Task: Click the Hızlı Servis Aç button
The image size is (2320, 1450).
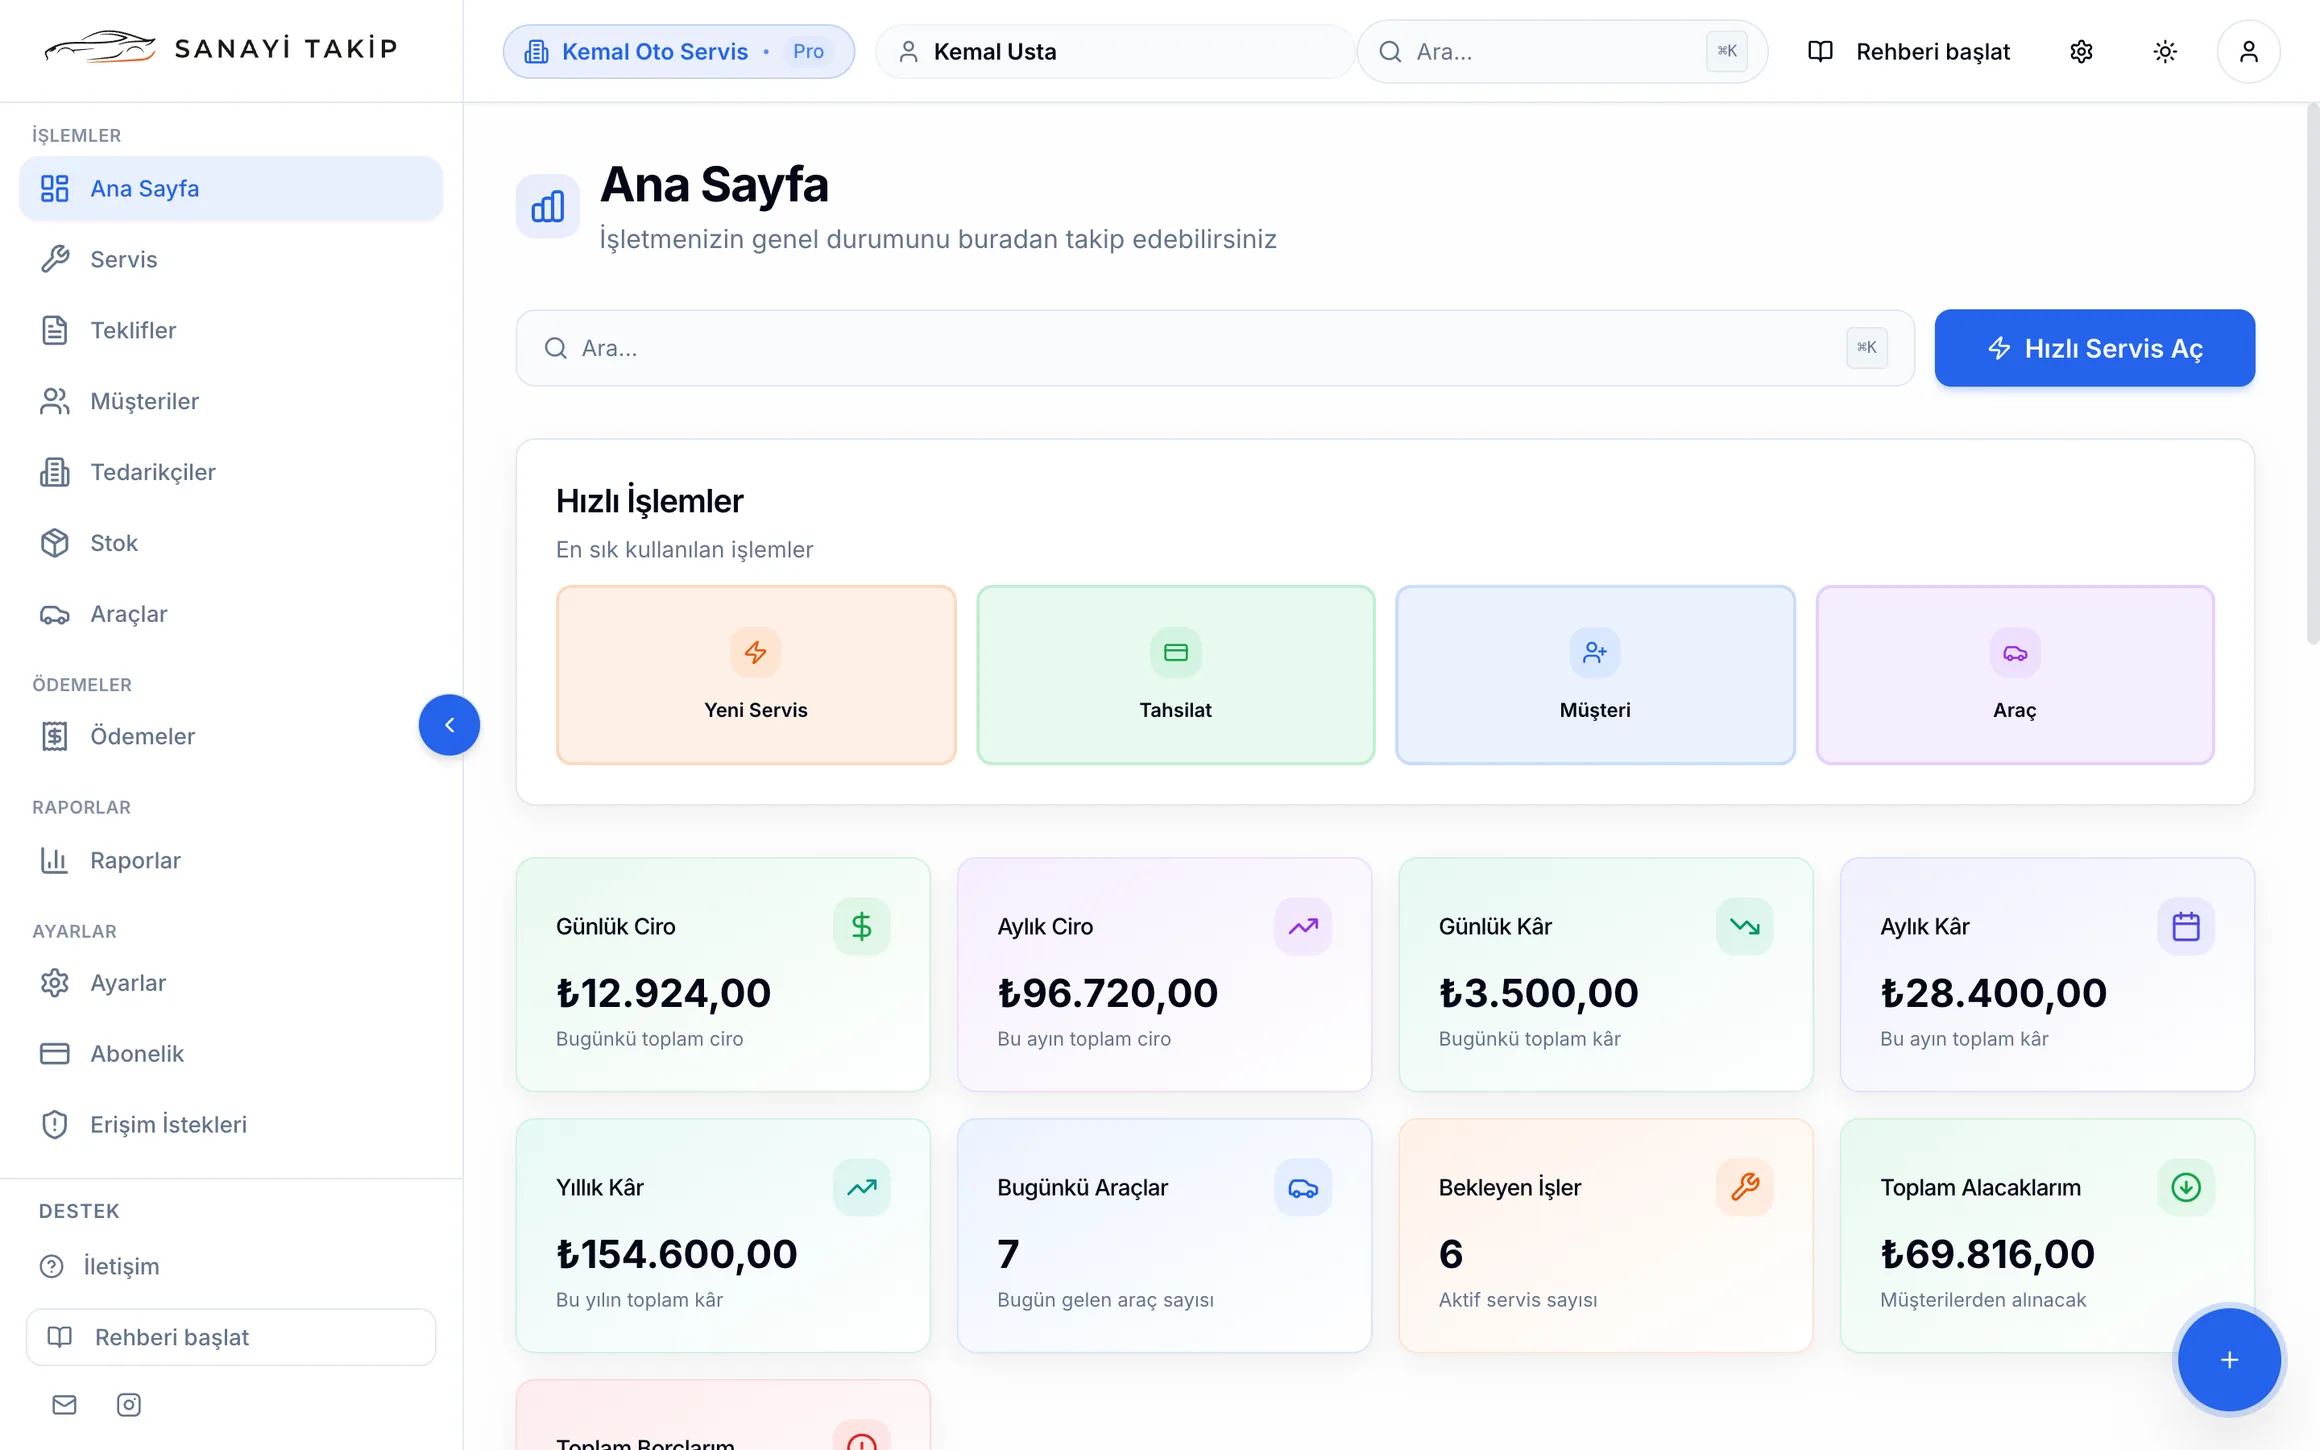Action: (2094, 348)
